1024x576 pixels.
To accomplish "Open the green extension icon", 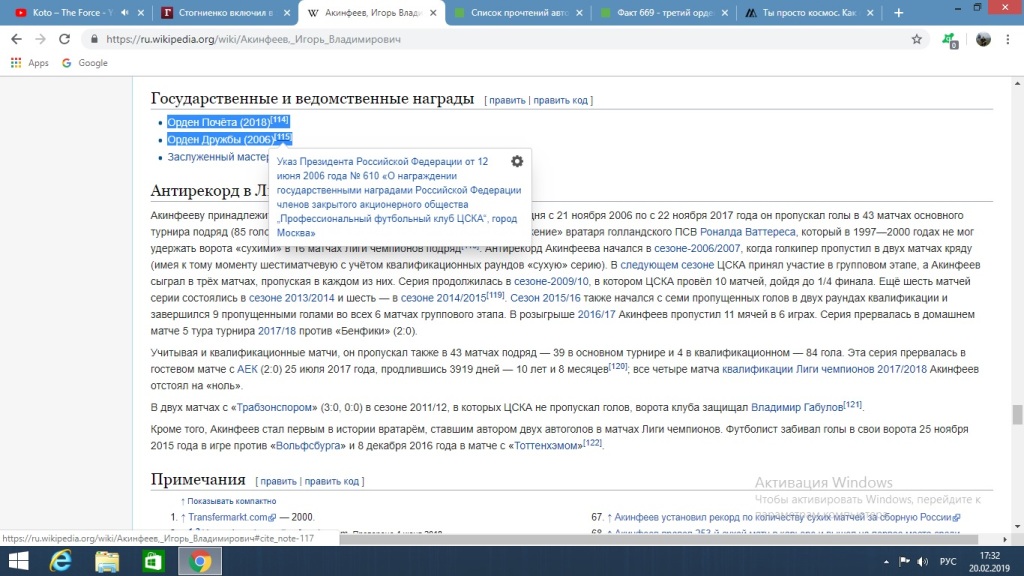I will 950,40.
